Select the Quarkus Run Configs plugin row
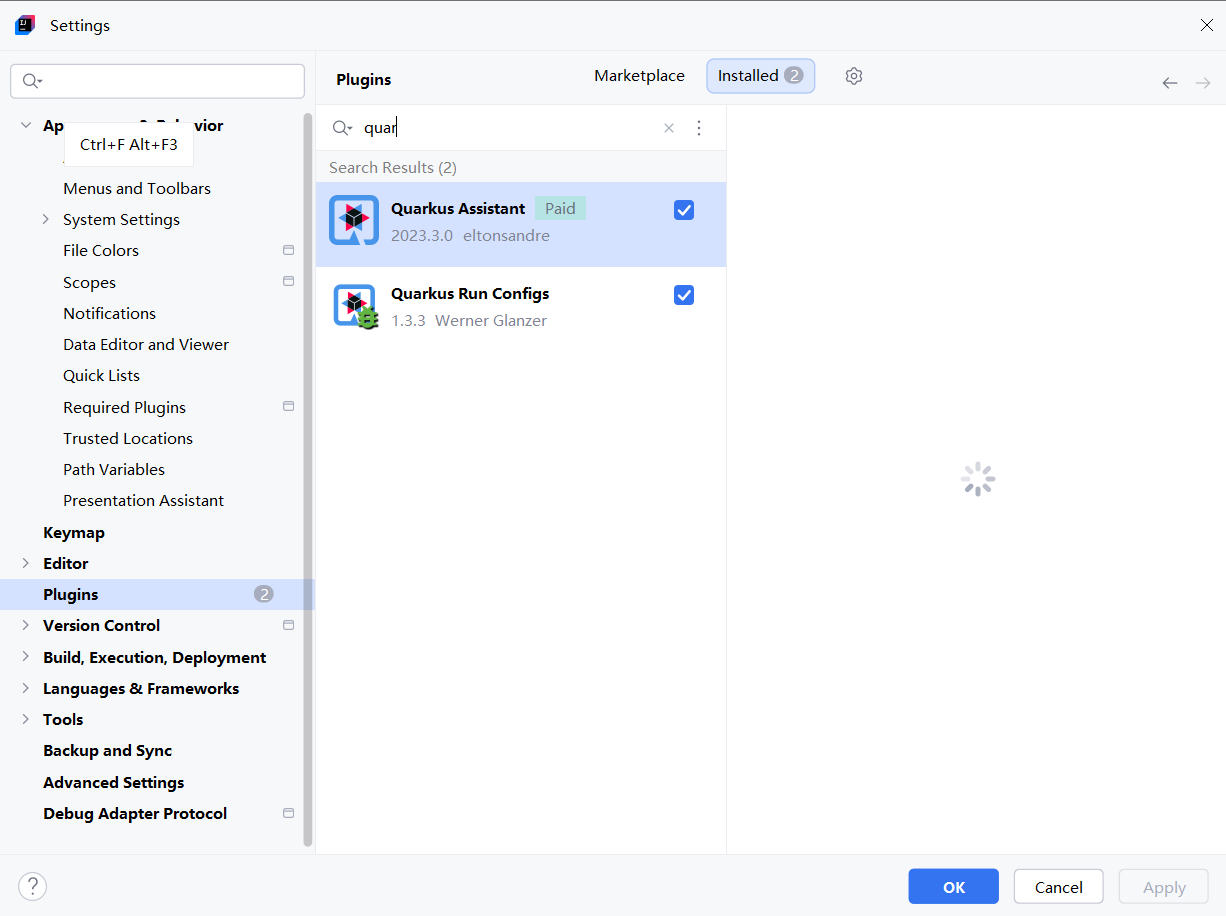The image size is (1226, 916). point(521,307)
